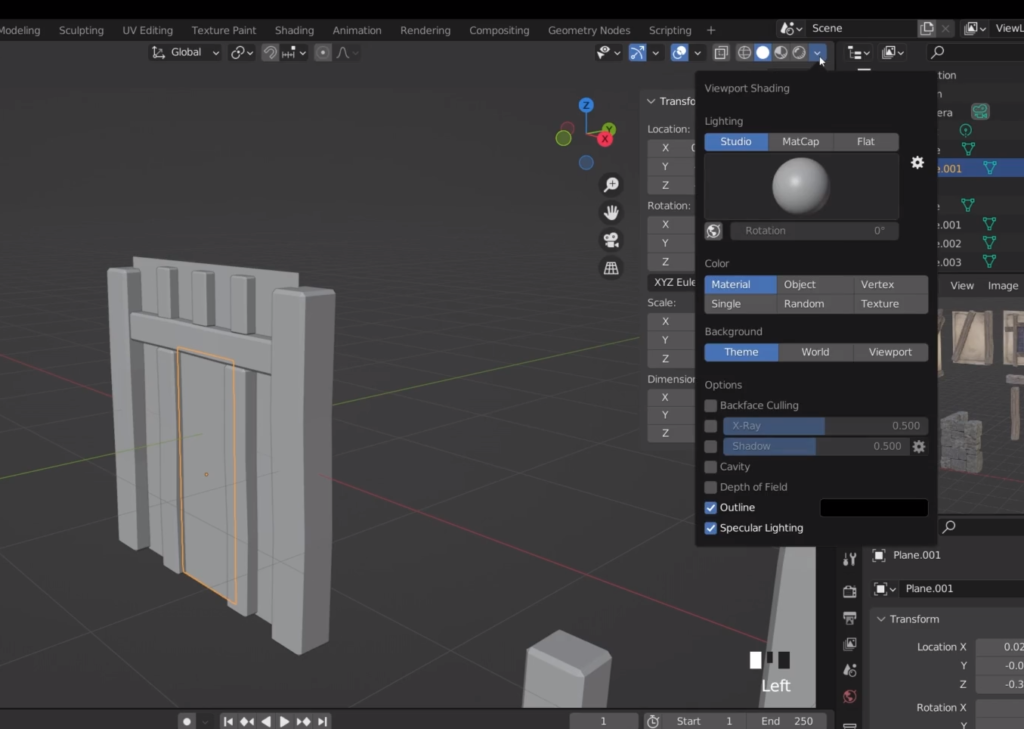
Task: Open Scene properties tab icon
Action: click(x=850, y=670)
